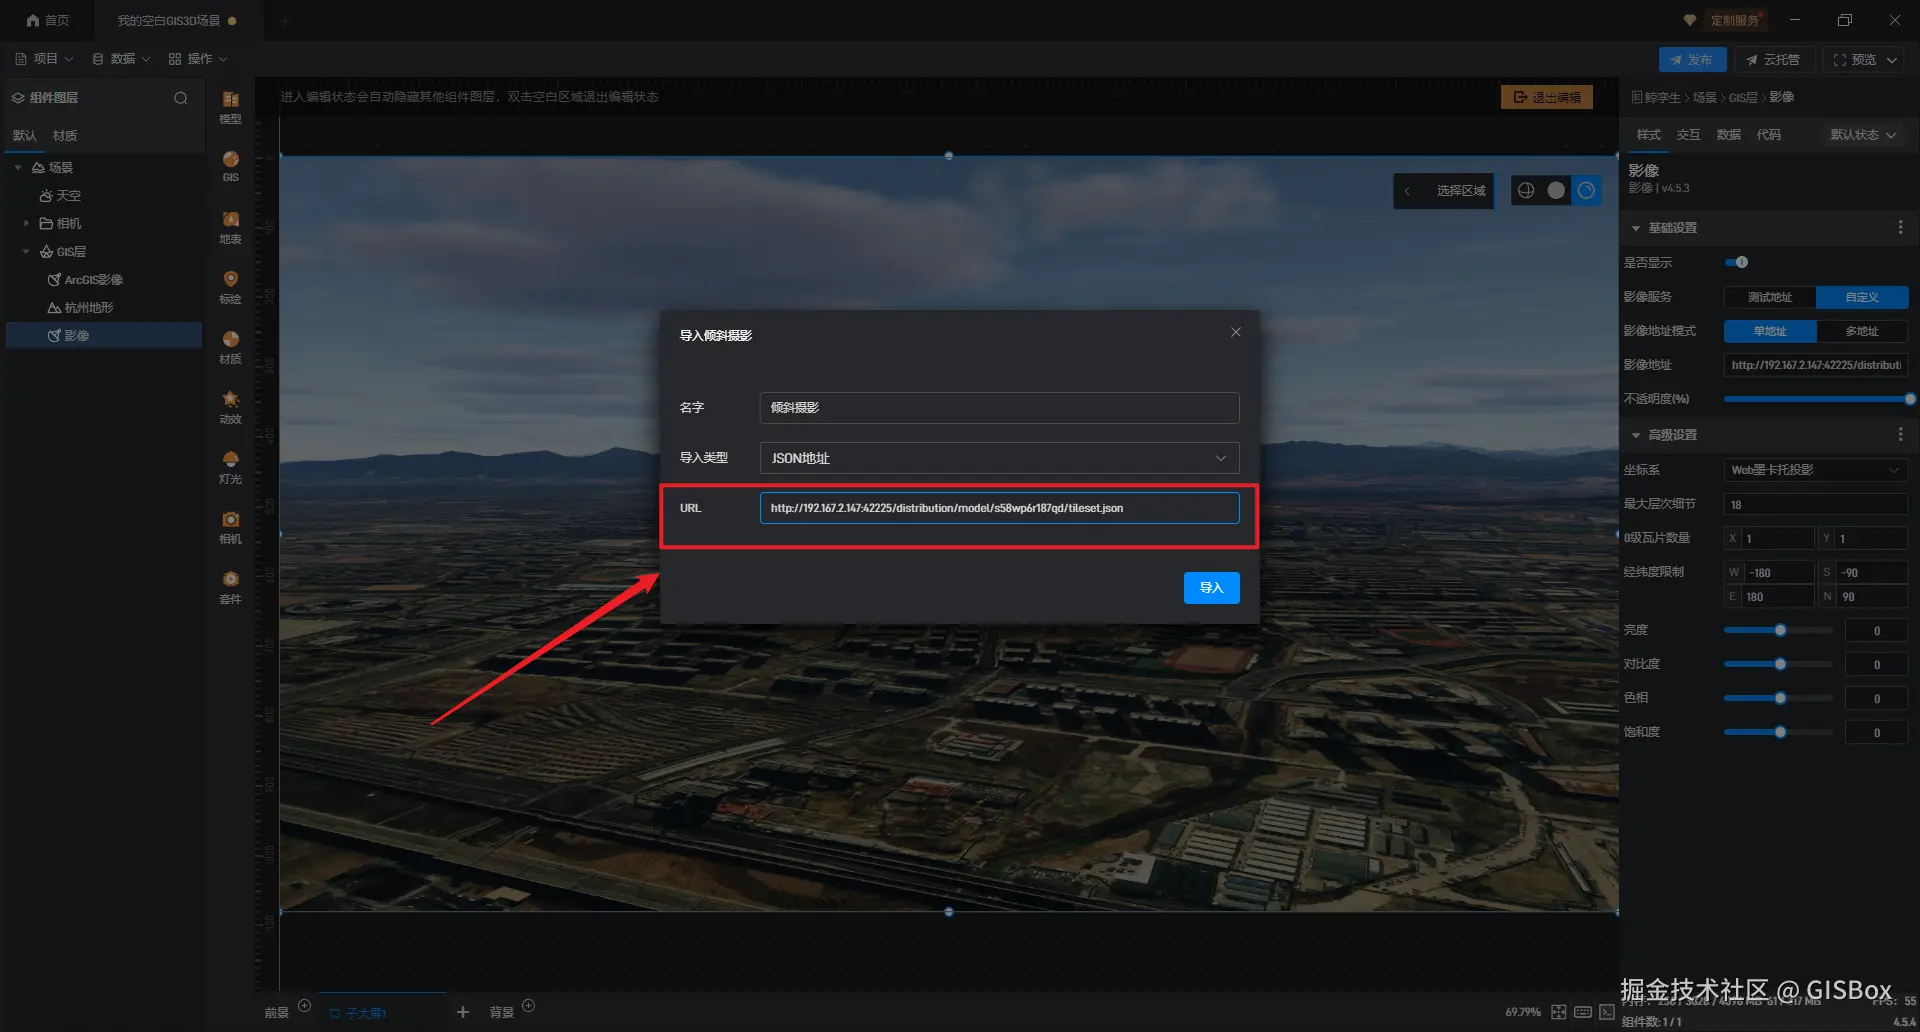Click the keyboard shortcuts icon in the status bar
Image resolution: width=1920 pixels, height=1032 pixels.
pos(1583,1012)
